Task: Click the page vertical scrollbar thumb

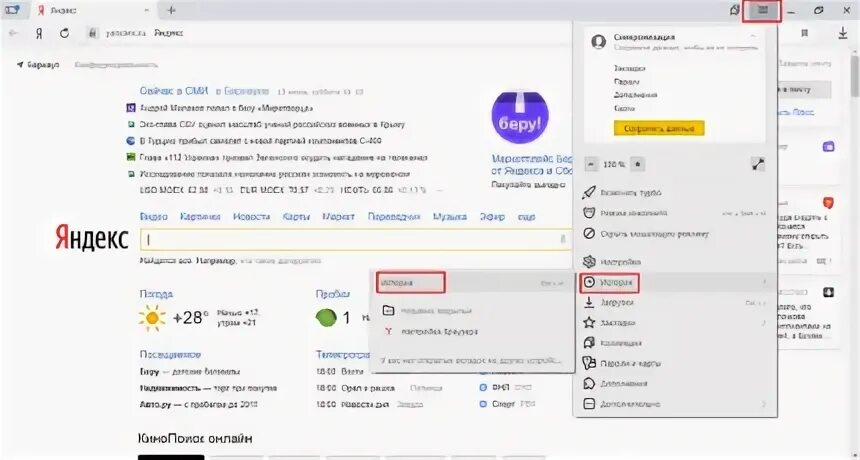Action: tap(855, 74)
